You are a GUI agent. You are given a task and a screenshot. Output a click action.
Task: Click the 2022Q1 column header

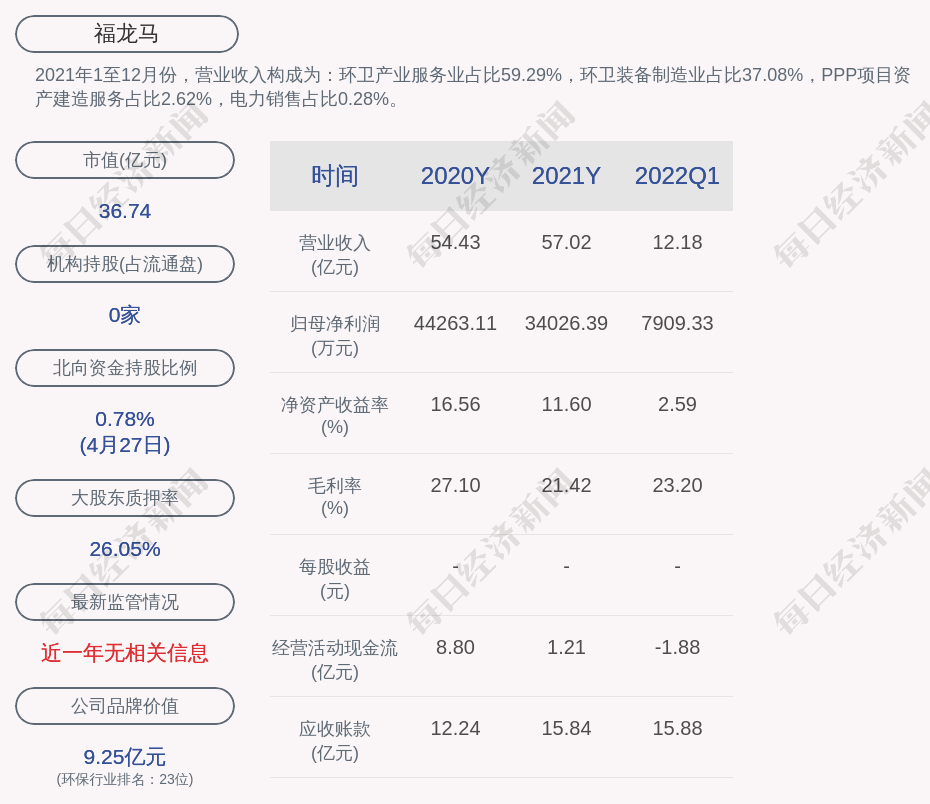[x=677, y=176]
